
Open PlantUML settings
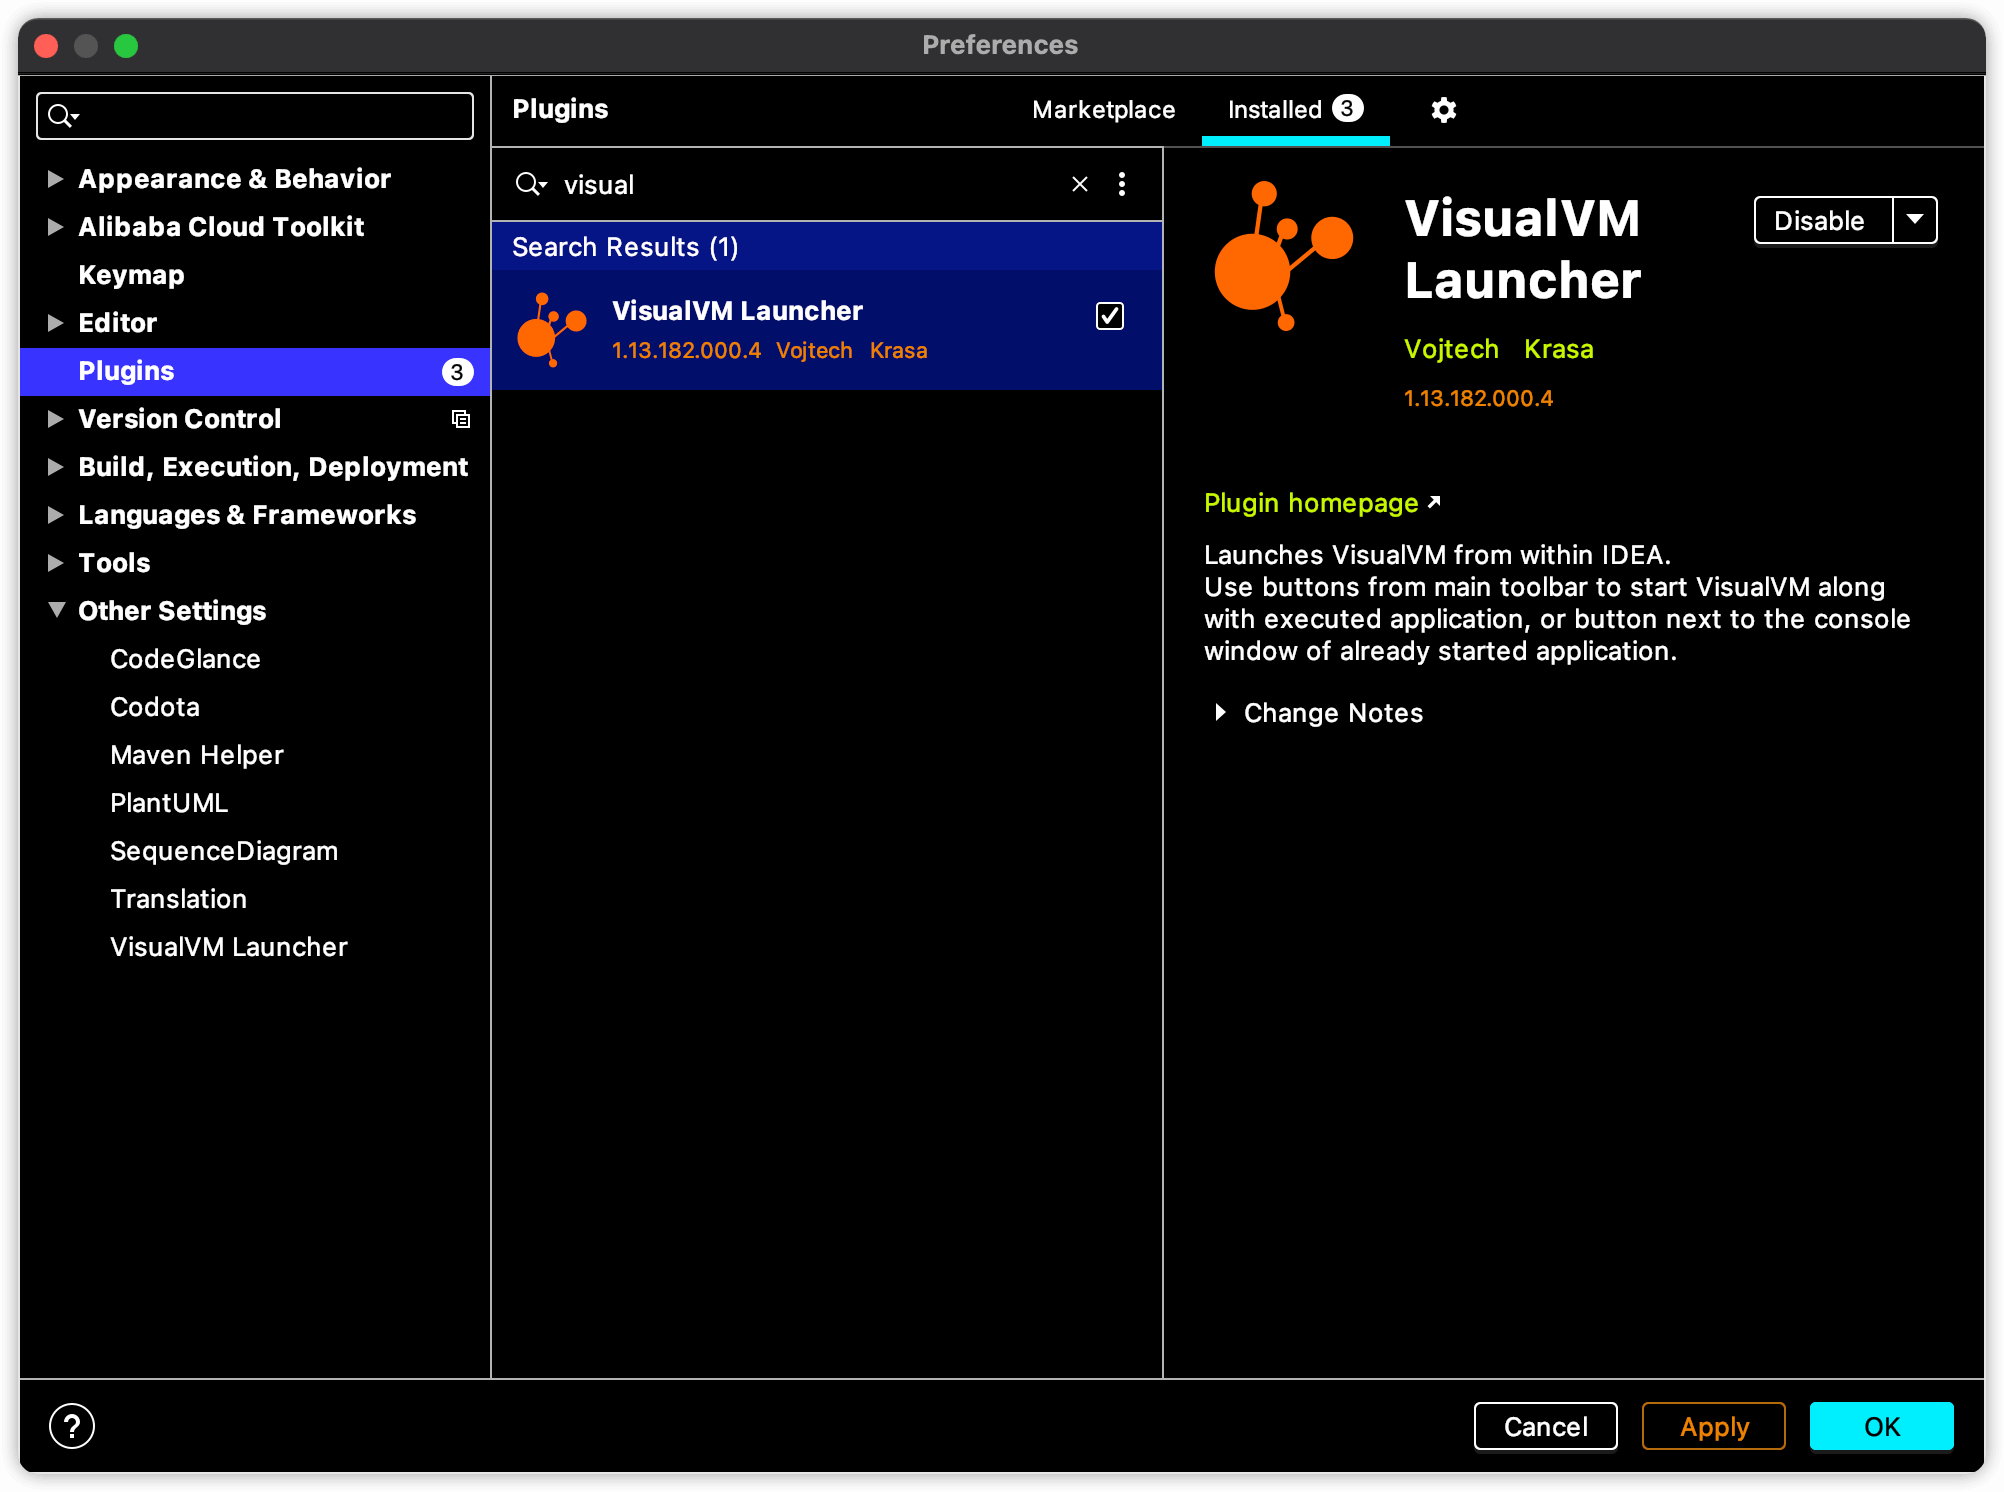169,803
